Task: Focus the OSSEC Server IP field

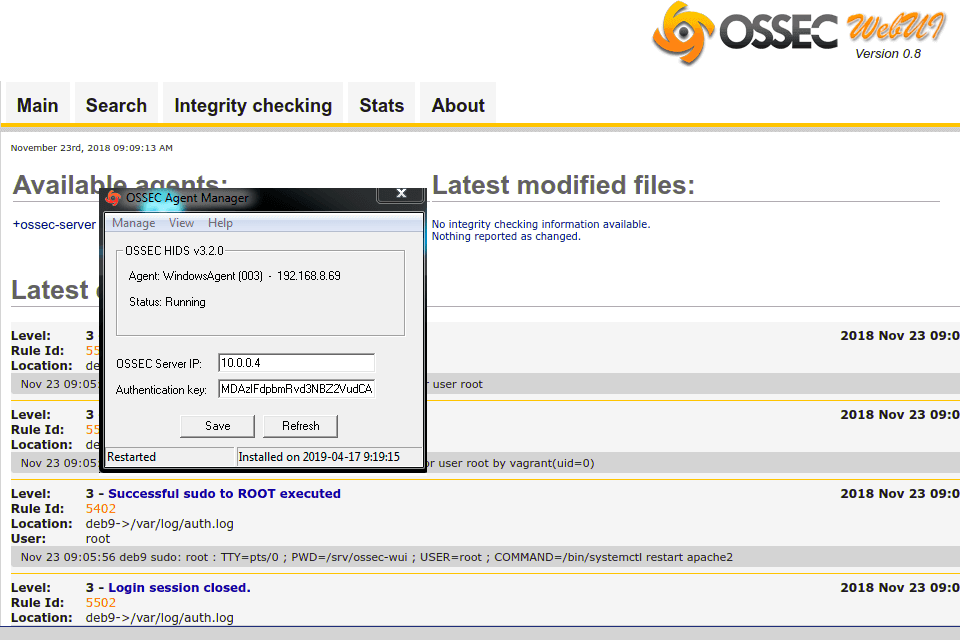Action: coord(296,363)
